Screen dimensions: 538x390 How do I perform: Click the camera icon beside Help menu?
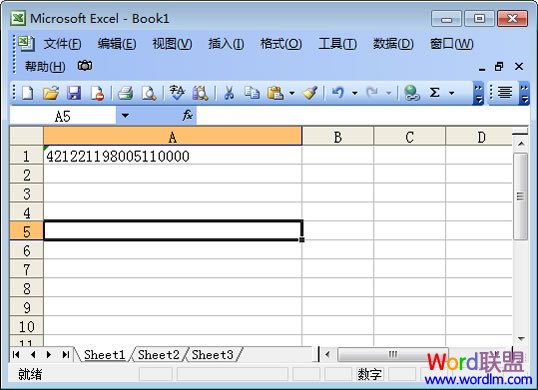tap(85, 66)
